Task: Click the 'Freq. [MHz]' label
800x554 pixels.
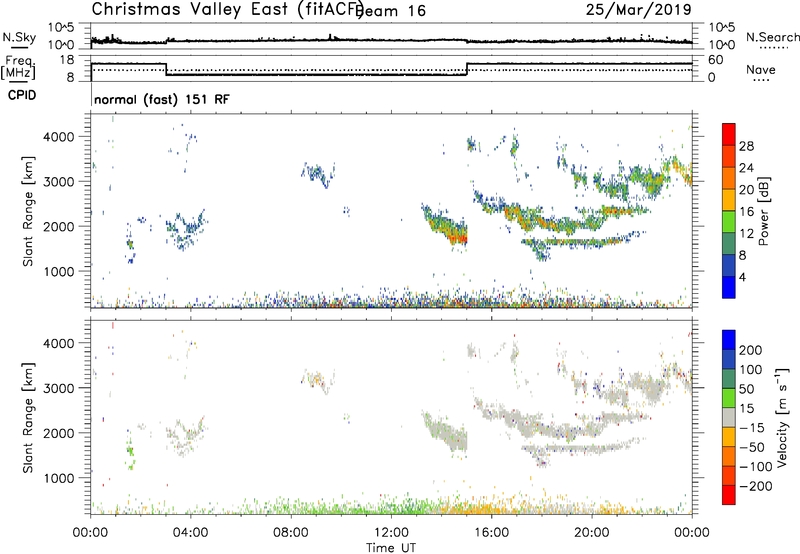Action: pos(18,68)
